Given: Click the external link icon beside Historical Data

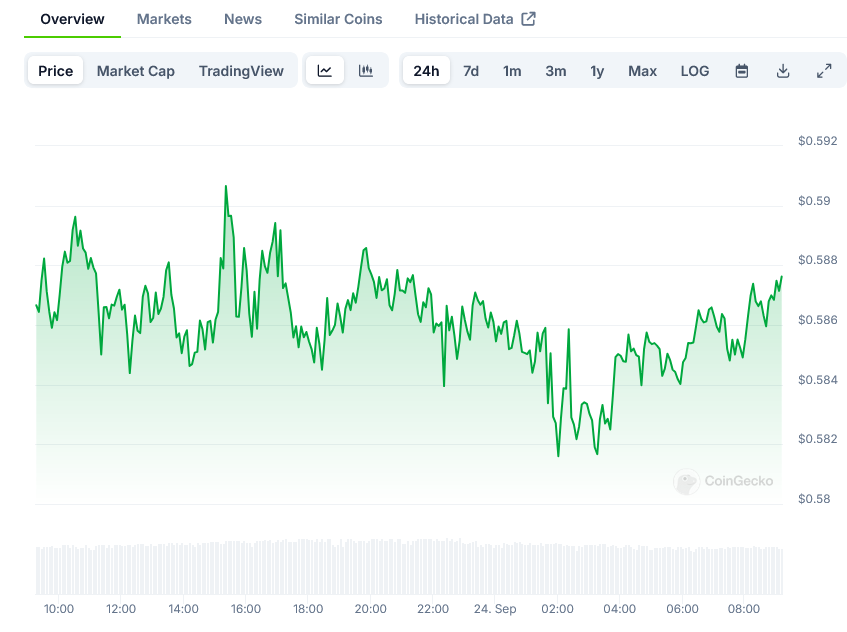Looking at the screenshot, I should (x=529, y=19).
